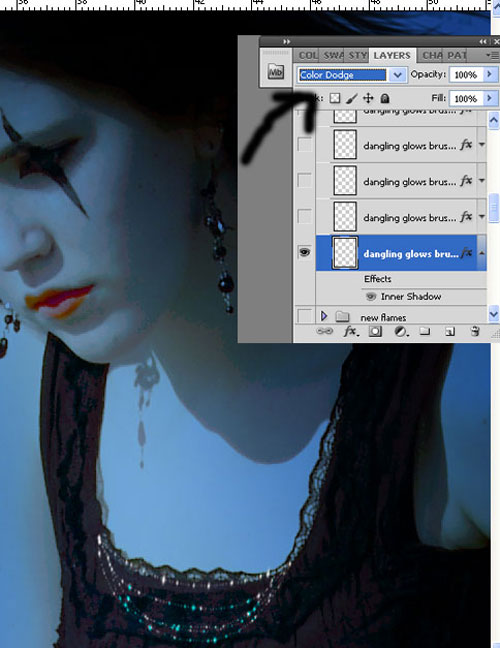Screen dimensions: 500x648
Task: Toggle Lock transparent pixels
Action: pos(335,98)
